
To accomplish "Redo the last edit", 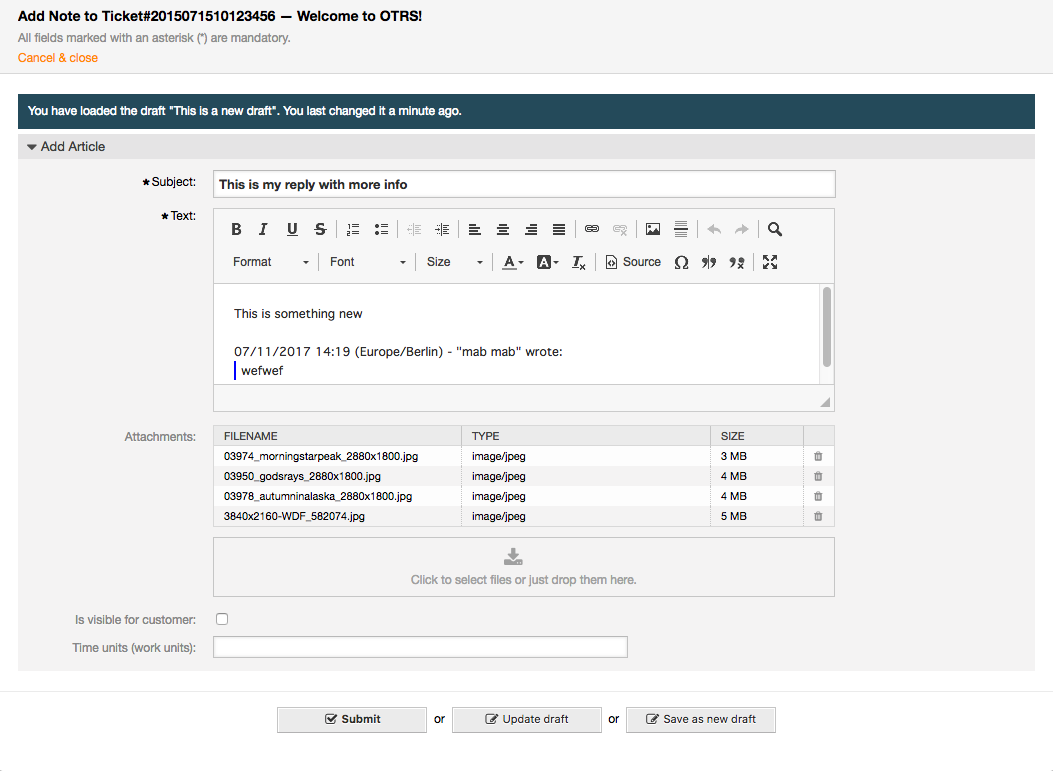I will tap(741, 229).
